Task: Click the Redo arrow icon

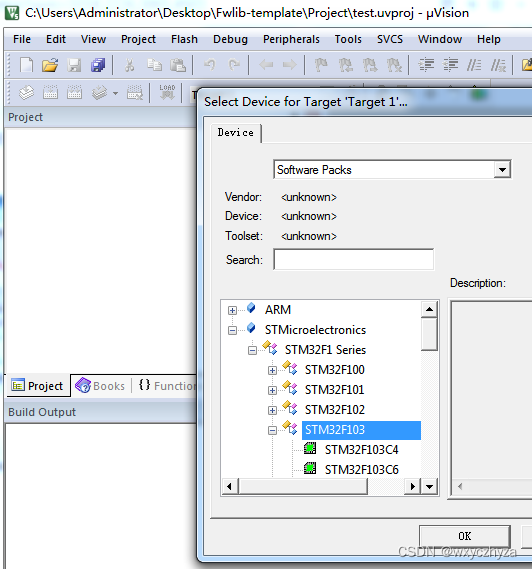Action: click(x=234, y=65)
